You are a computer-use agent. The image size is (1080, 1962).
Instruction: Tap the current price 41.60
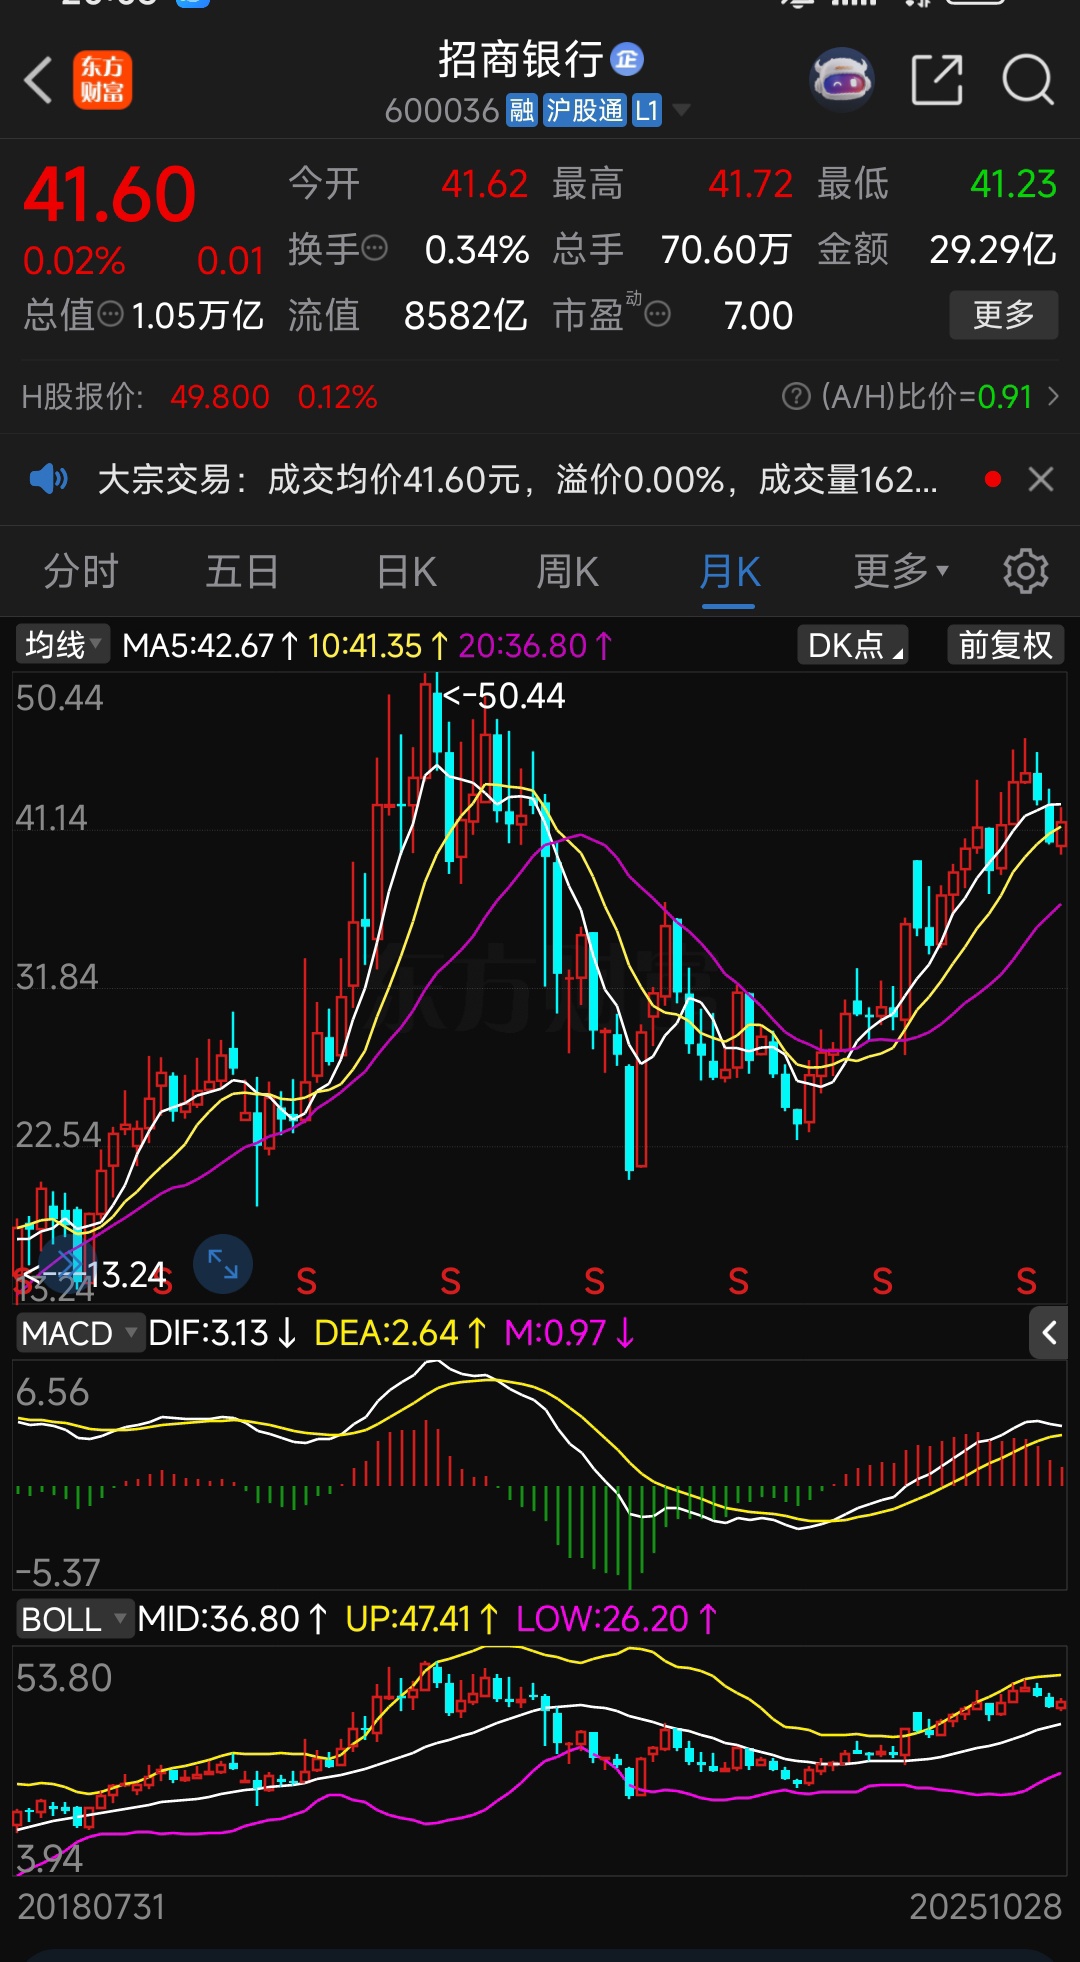(110, 194)
